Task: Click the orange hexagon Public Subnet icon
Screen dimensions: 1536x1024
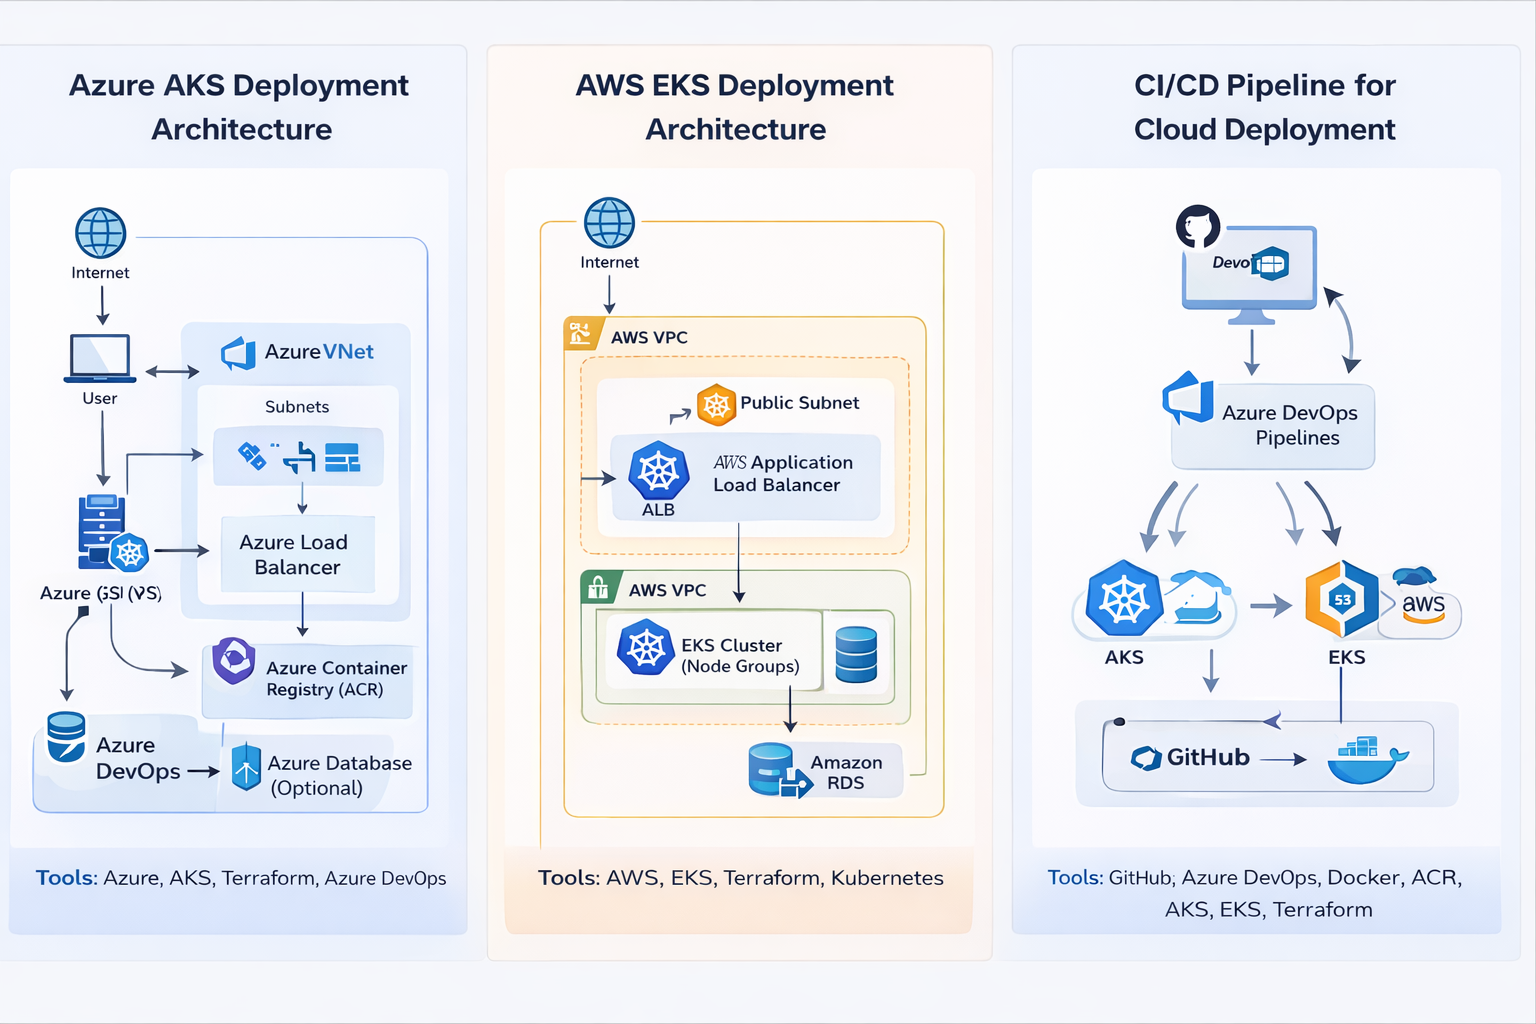Action: (x=716, y=405)
